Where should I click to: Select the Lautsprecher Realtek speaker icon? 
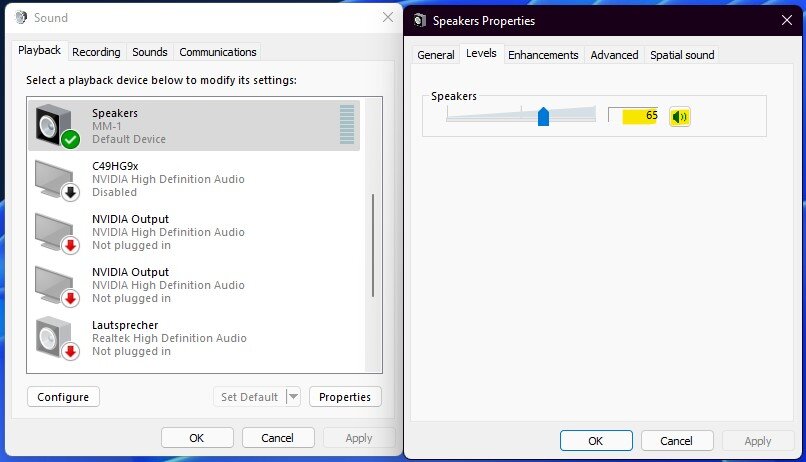point(55,338)
